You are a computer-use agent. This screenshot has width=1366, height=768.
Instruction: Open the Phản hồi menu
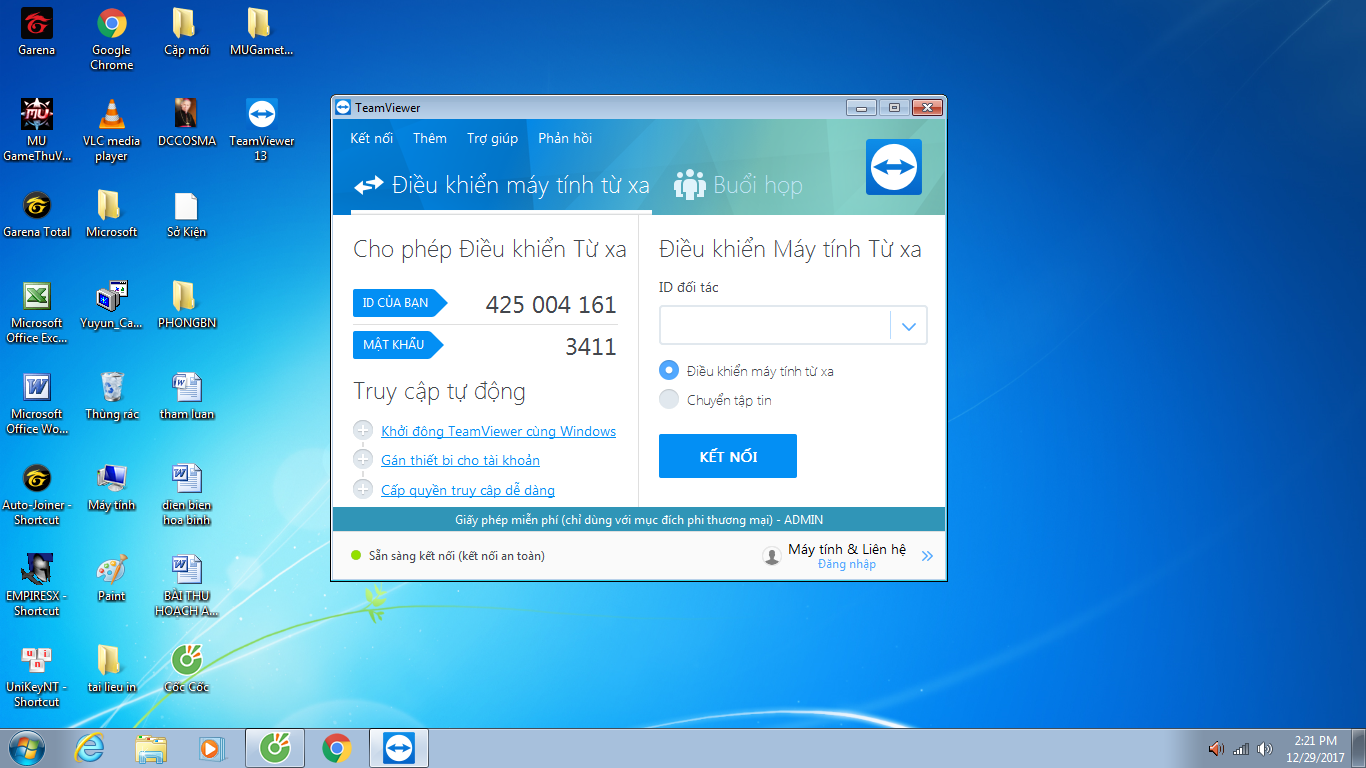[x=565, y=138]
